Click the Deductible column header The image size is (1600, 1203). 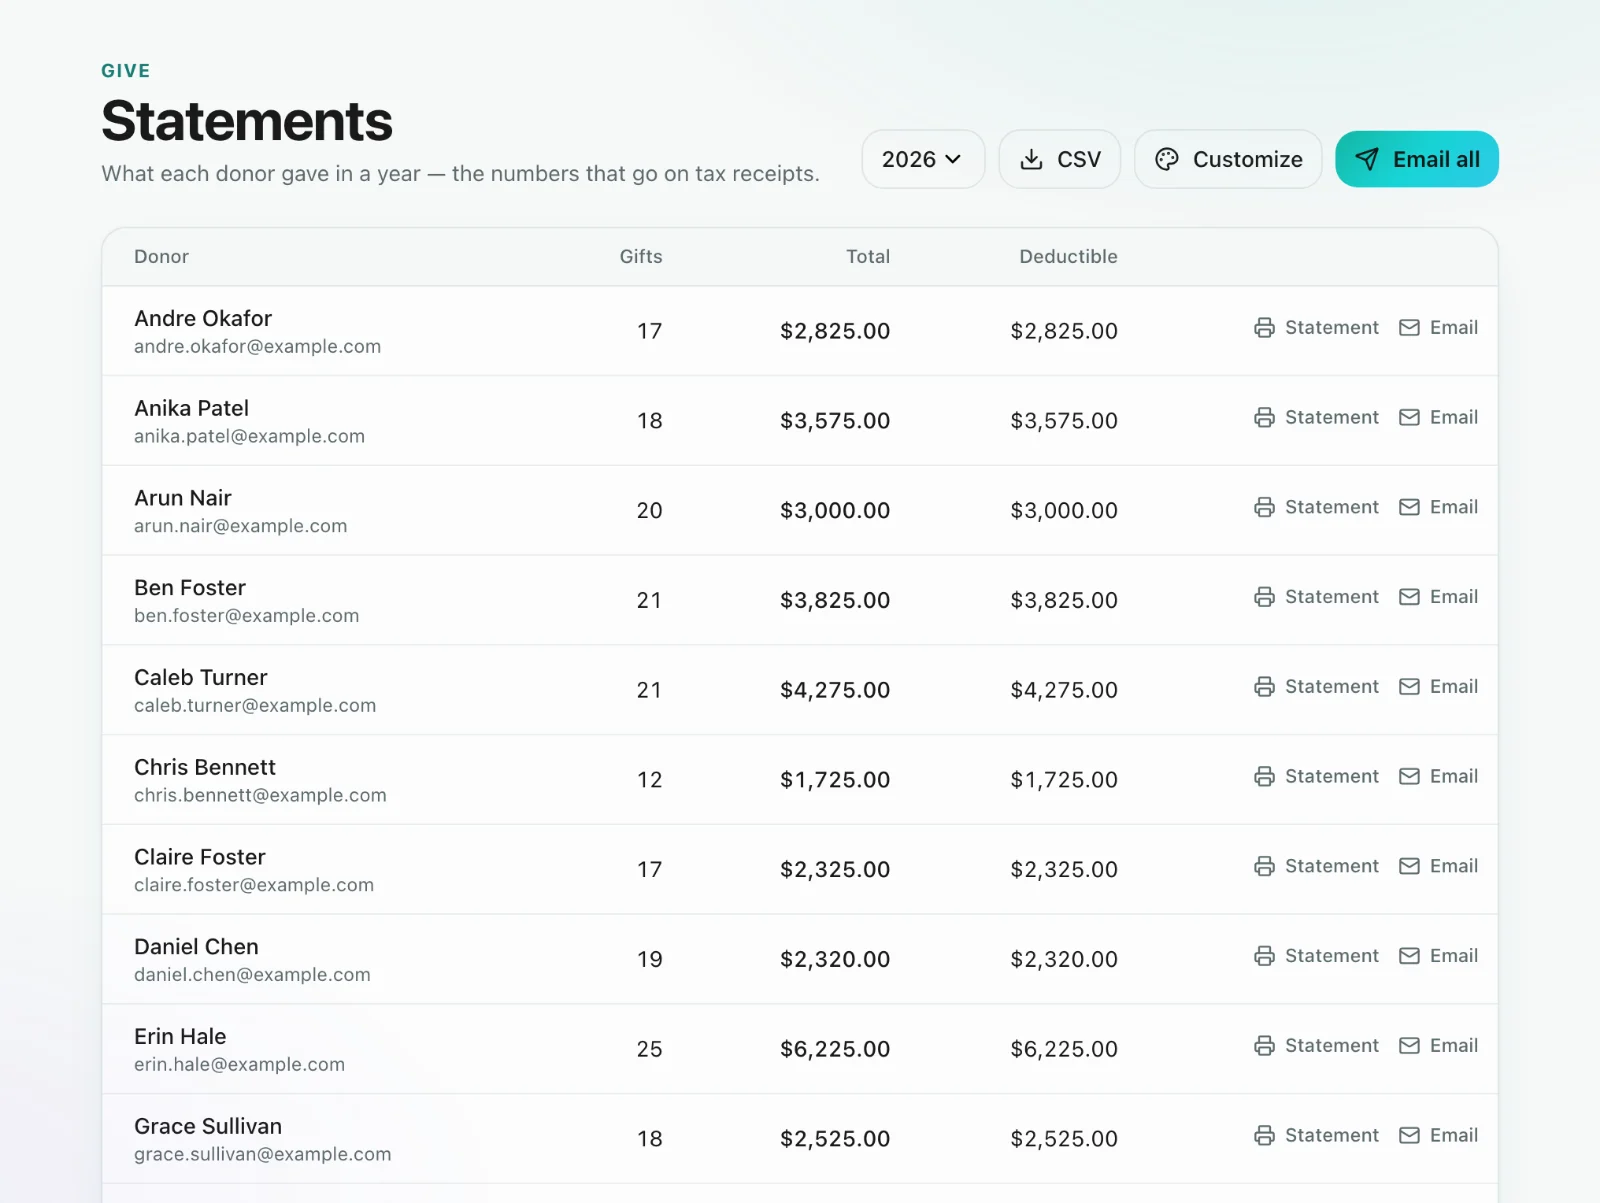click(1068, 257)
